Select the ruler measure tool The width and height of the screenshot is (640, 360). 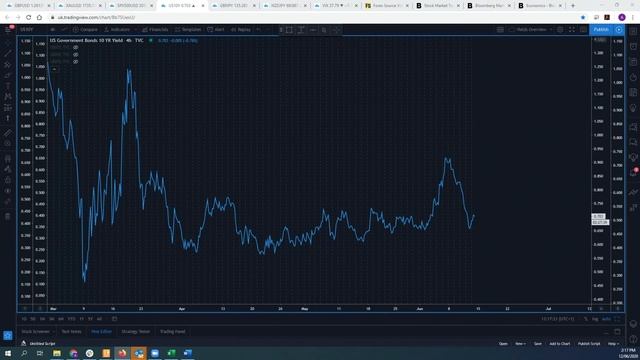pyautogui.click(x=8, y=133)
